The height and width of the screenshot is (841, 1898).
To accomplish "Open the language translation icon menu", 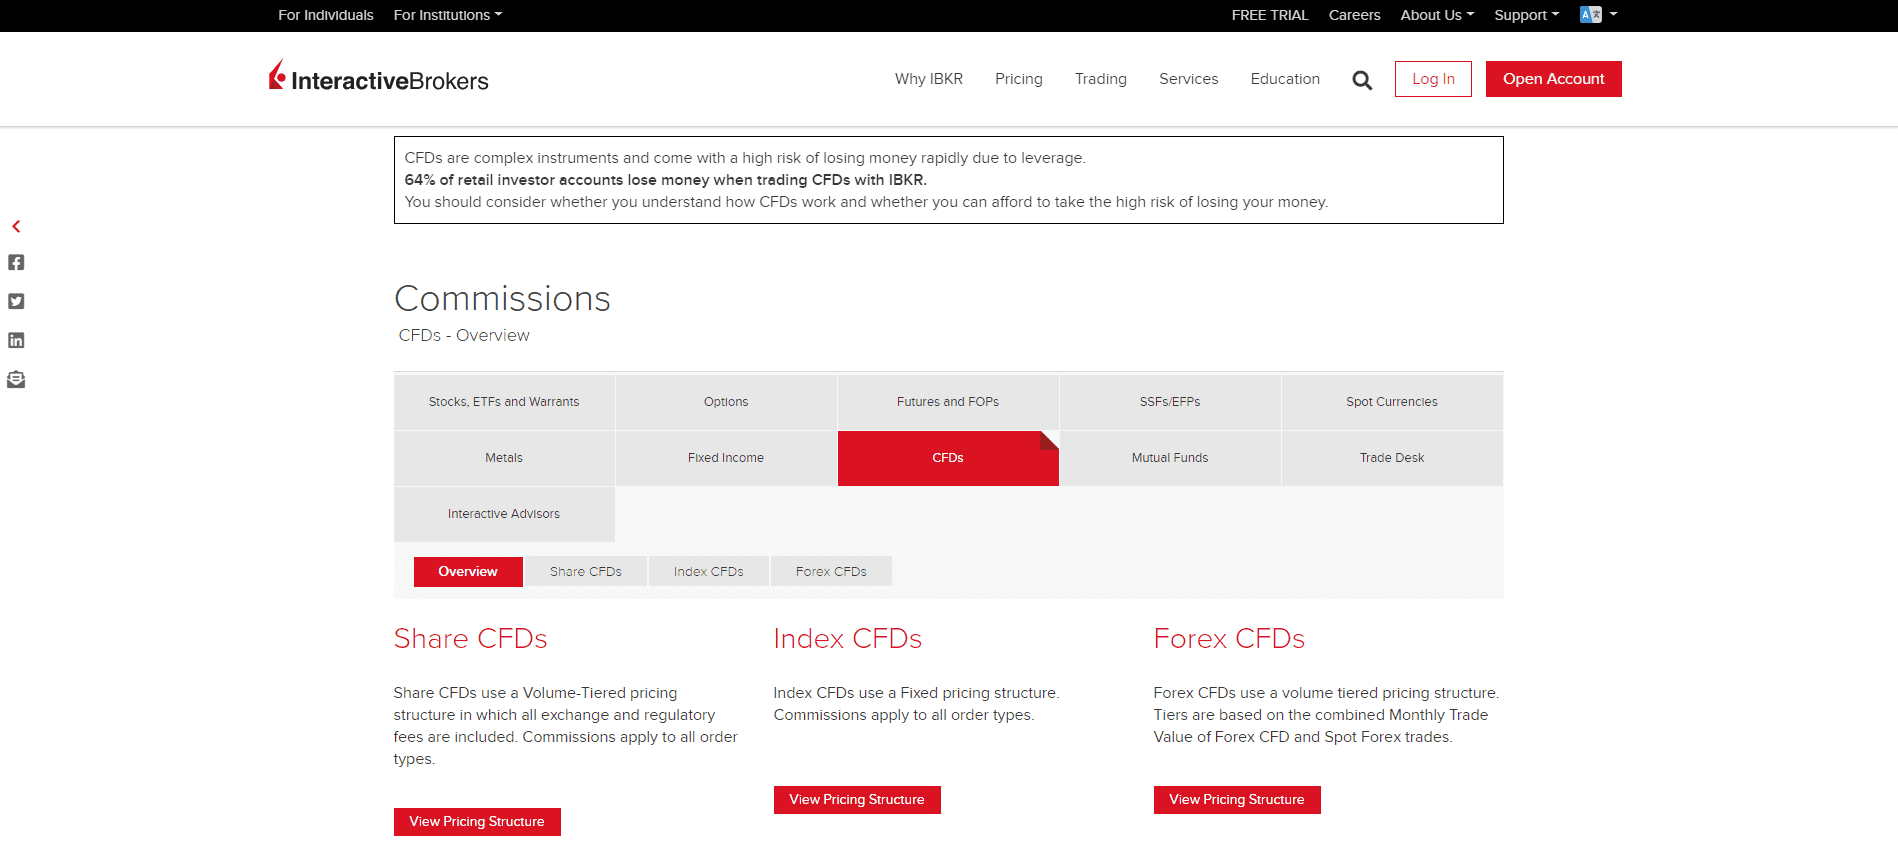I will pos(1598,15).
